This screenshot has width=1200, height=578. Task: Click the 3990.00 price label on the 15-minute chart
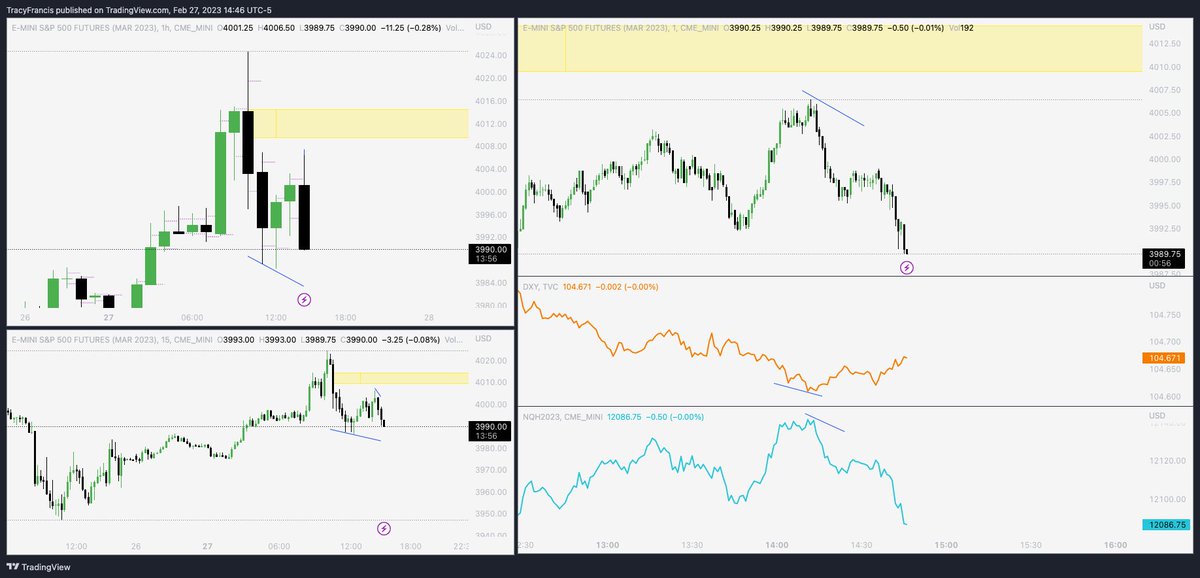click(x=491, y=431)
